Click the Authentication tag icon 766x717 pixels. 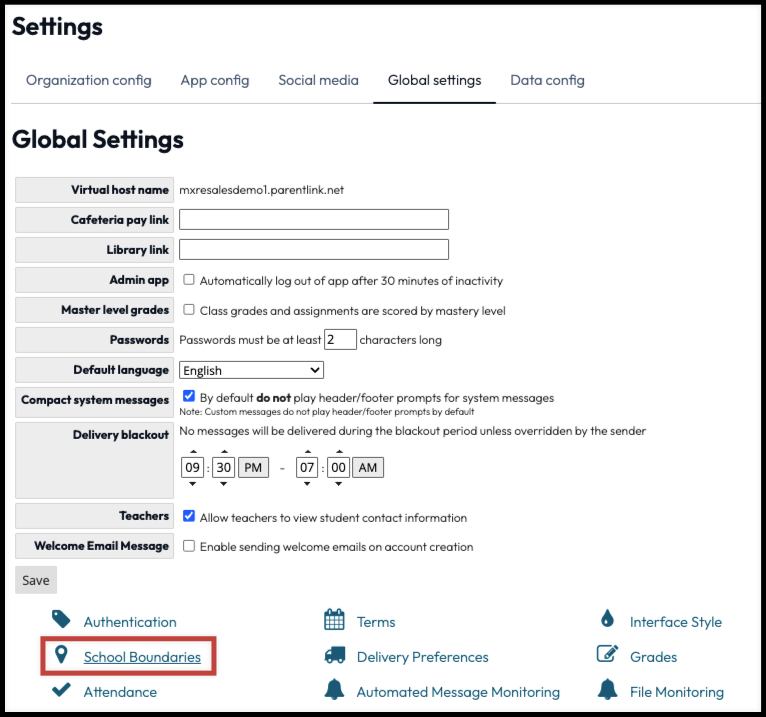[x=61, y=620]
